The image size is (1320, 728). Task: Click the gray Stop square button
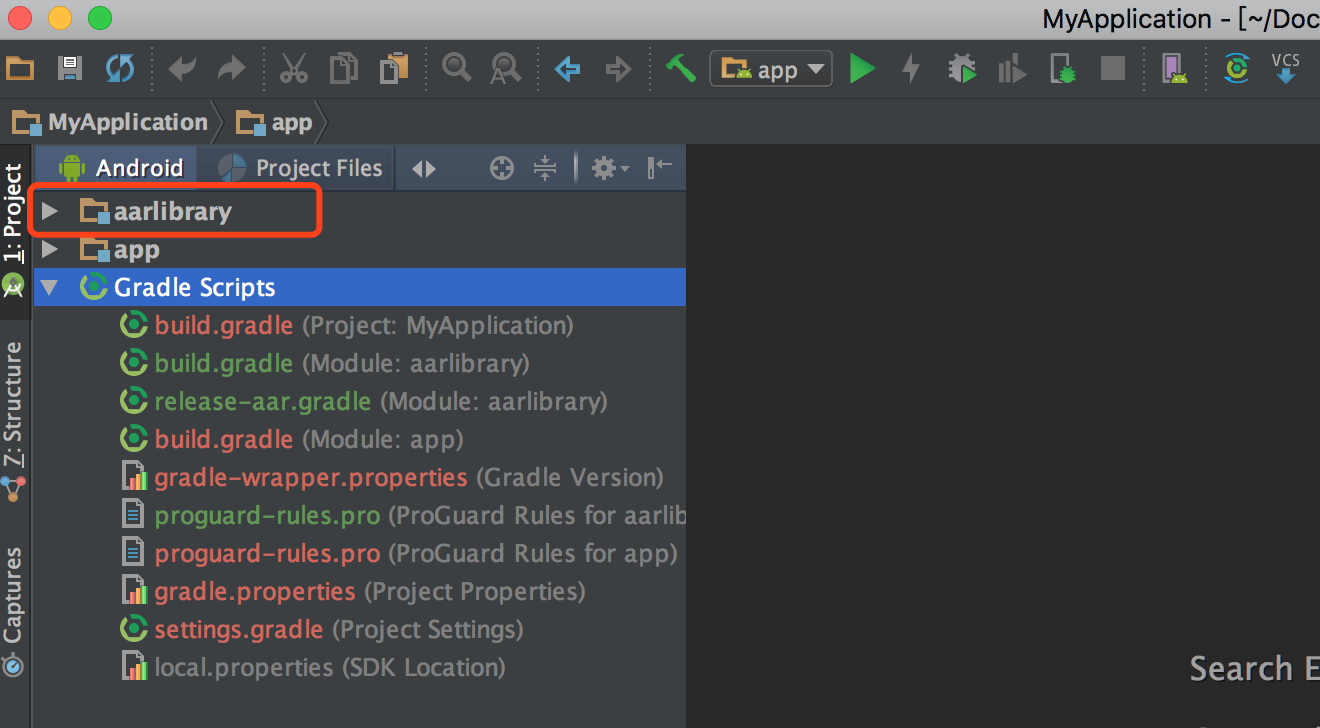1113,69
